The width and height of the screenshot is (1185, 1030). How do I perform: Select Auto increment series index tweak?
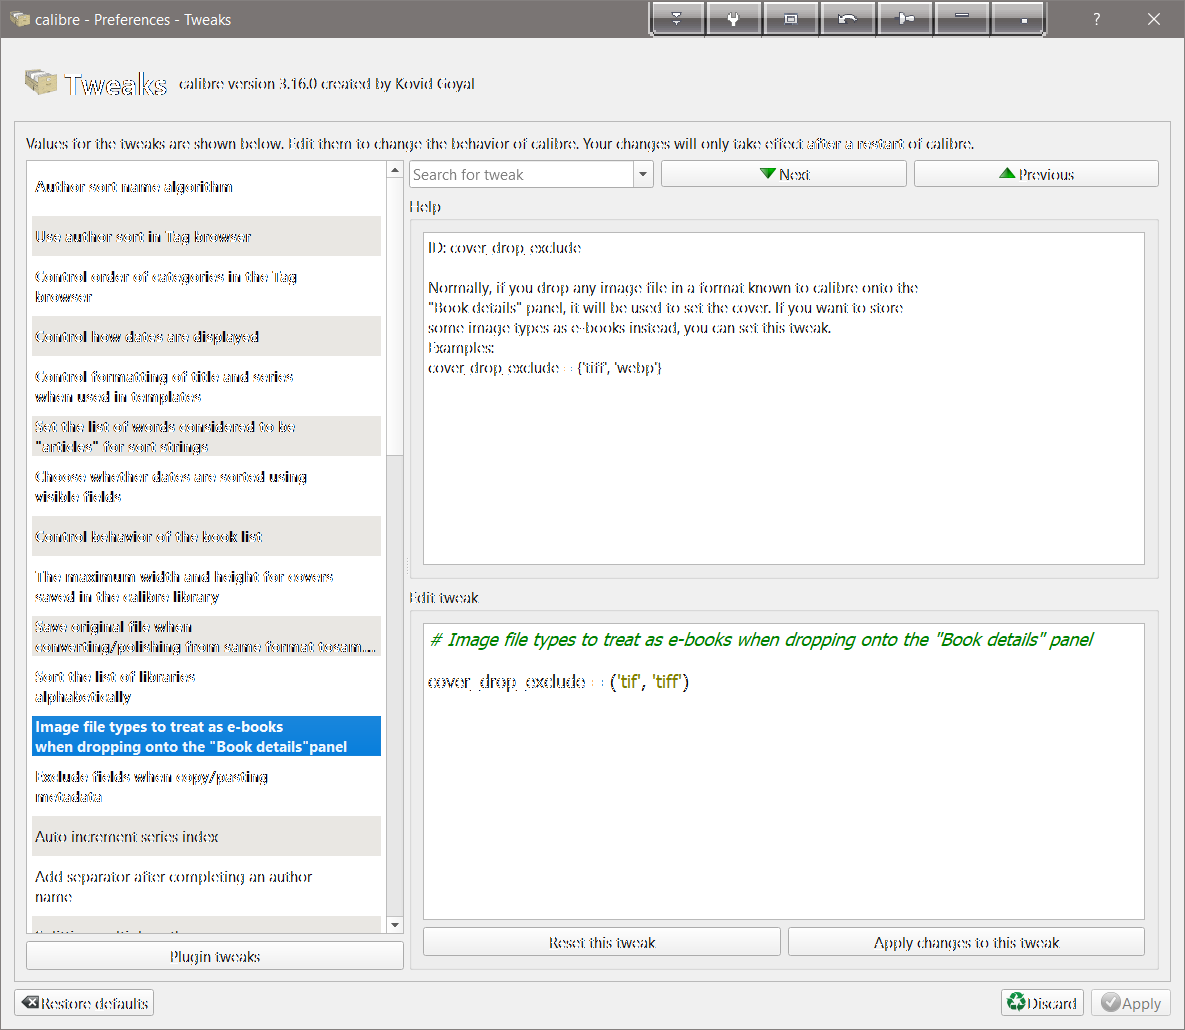tap(206, 836)
